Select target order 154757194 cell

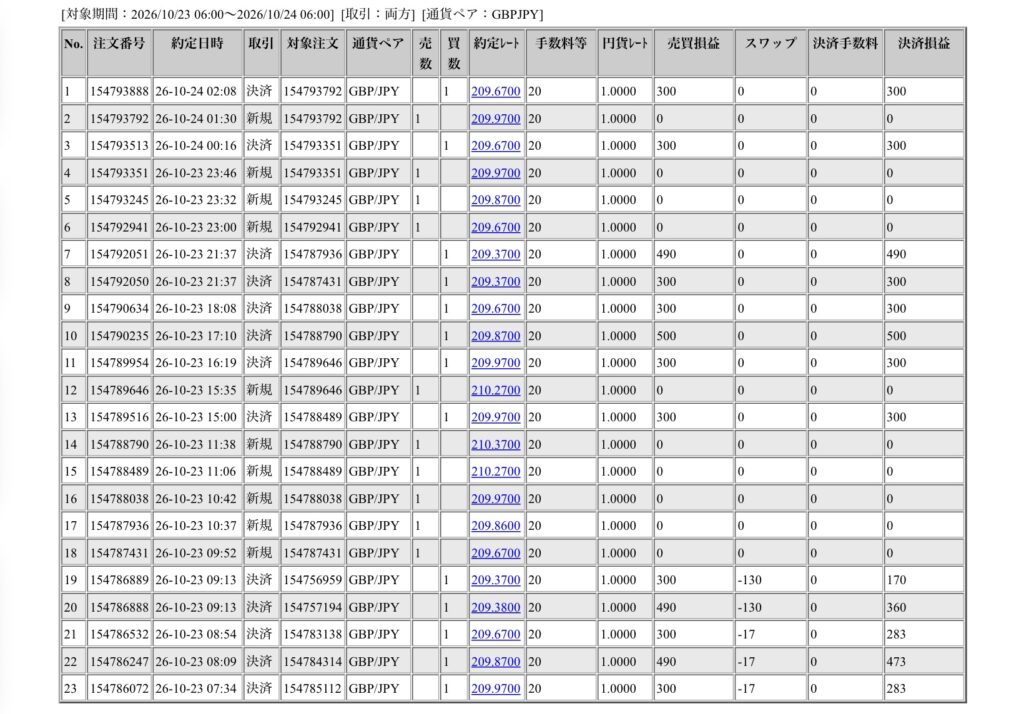click(x=313, y=607)
